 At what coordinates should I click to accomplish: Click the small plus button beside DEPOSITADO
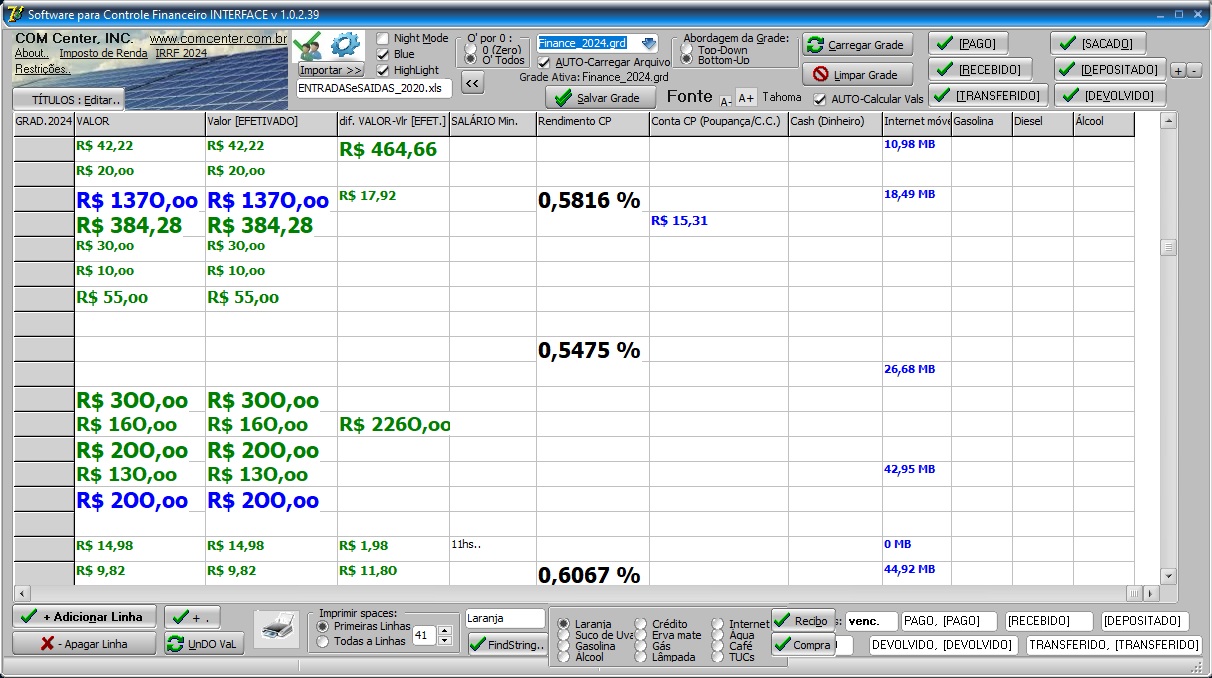tap(1178, 71)
